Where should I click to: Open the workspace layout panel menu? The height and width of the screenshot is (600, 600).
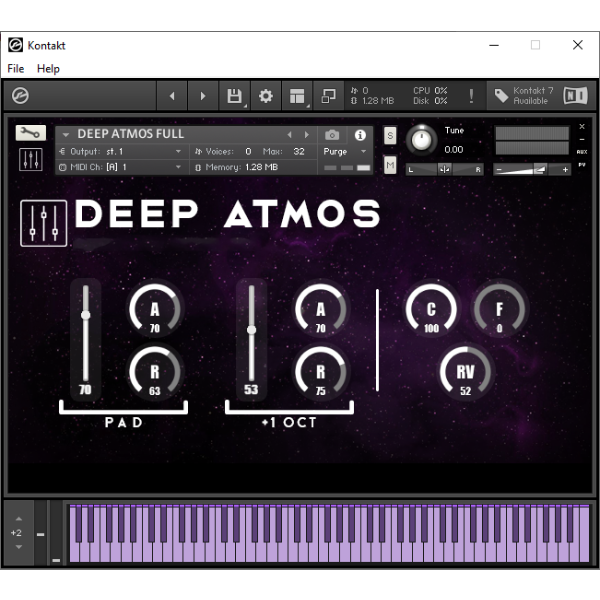tap(297, 96)
